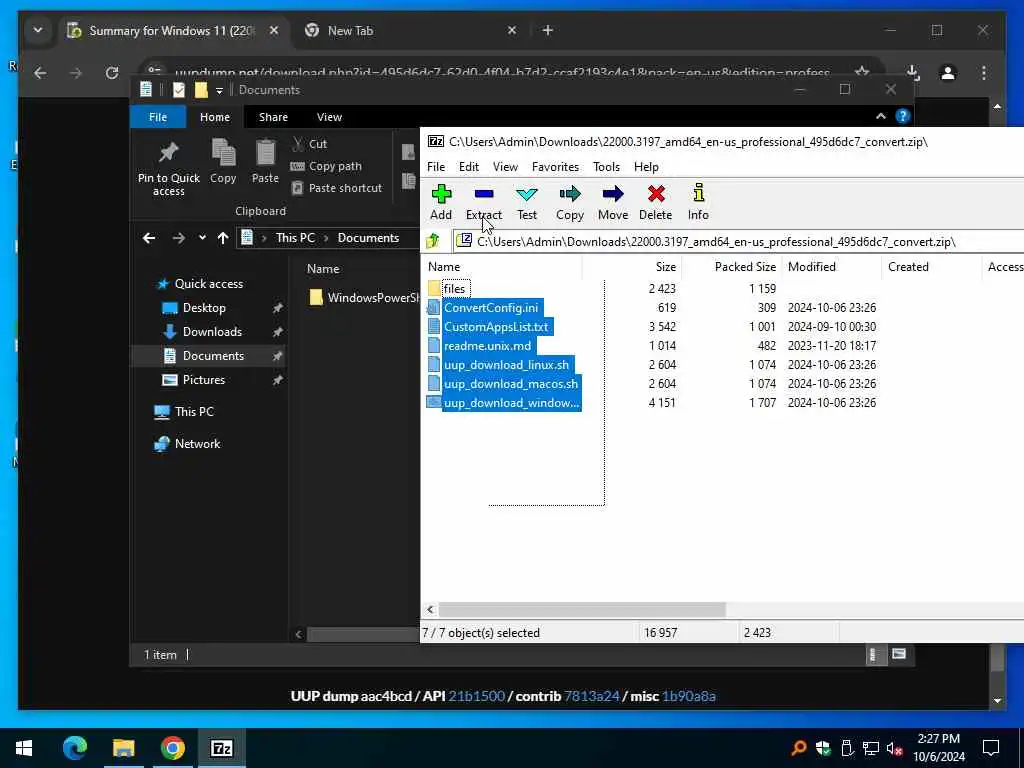The width and height of the screenshot is (1024, 768).
Task: Click the 7-Zip scrollbar left arrow
Action: (430, 609)
